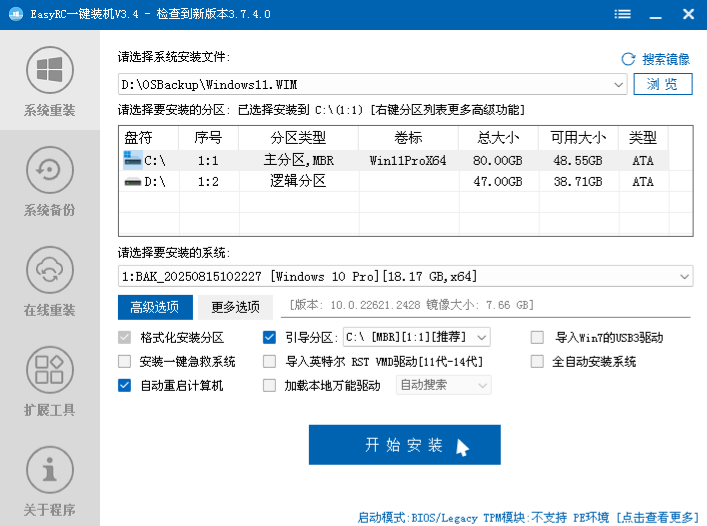The height and width of the screenshot is (526, 707).
Task: Click the Win11ProX64 volume label cell
Action: click(408, 161)
